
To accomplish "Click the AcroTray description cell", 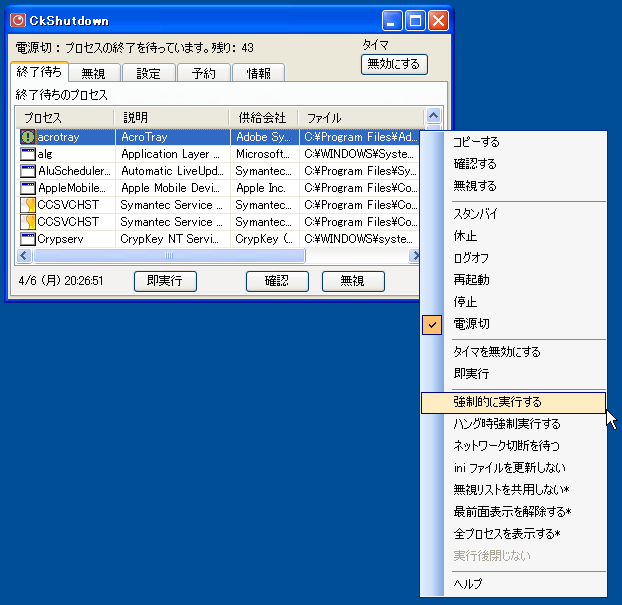I will 173,137.
